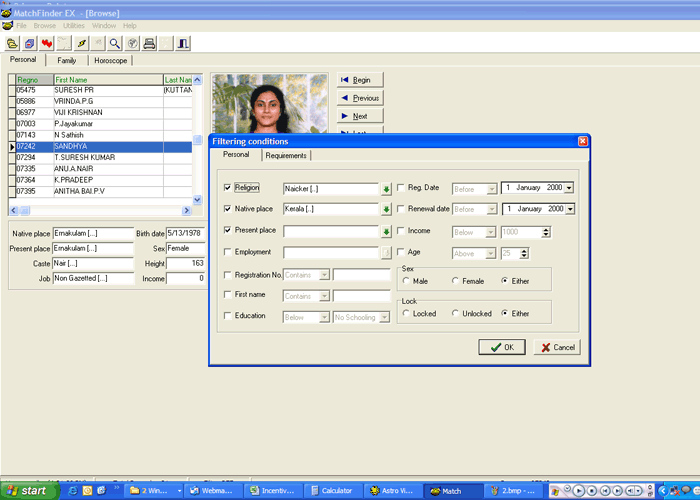Image resolution: width=700 pixels, height=500 pixels.
Task: Enable the Age filter checkbox
Action: pyautogui.click(x=401, y=252)
